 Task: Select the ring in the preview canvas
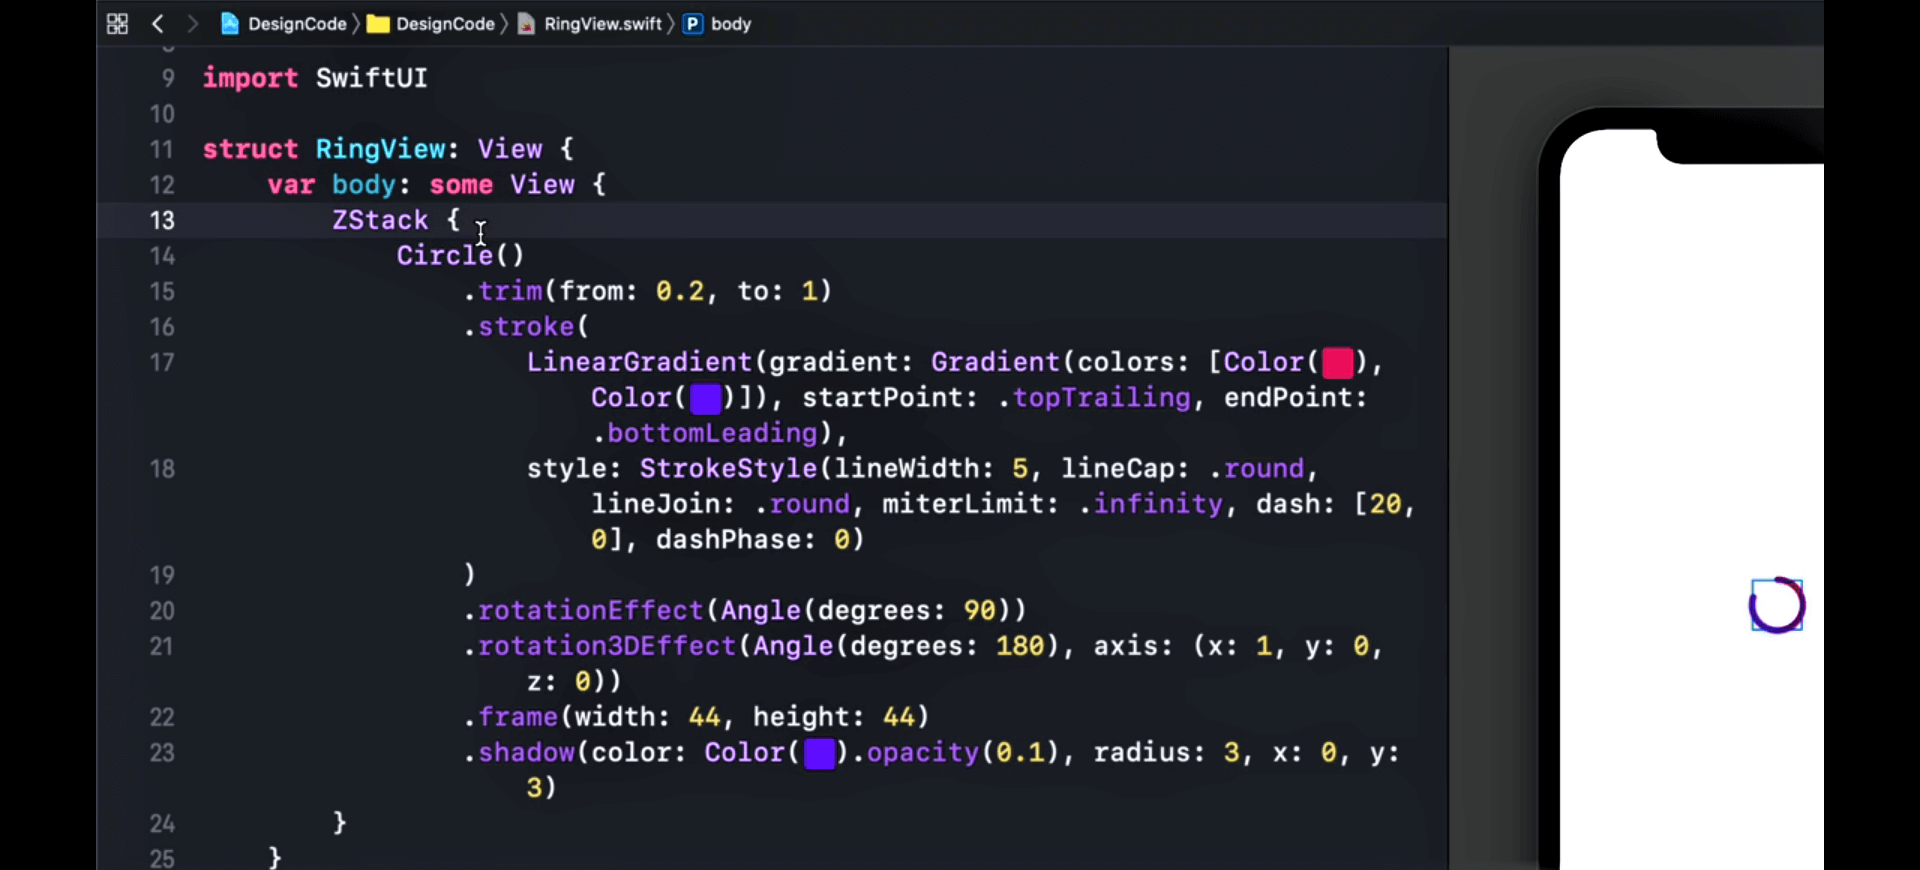[x=1777, y=605]
